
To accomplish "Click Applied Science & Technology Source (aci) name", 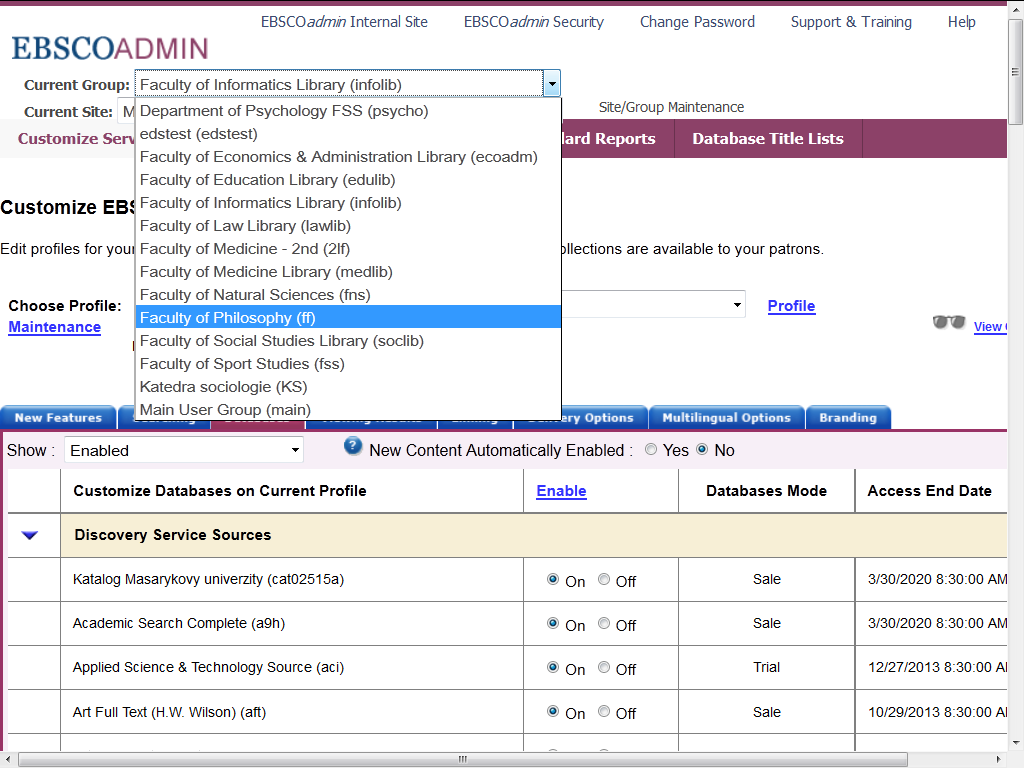I will click(208, 667).
